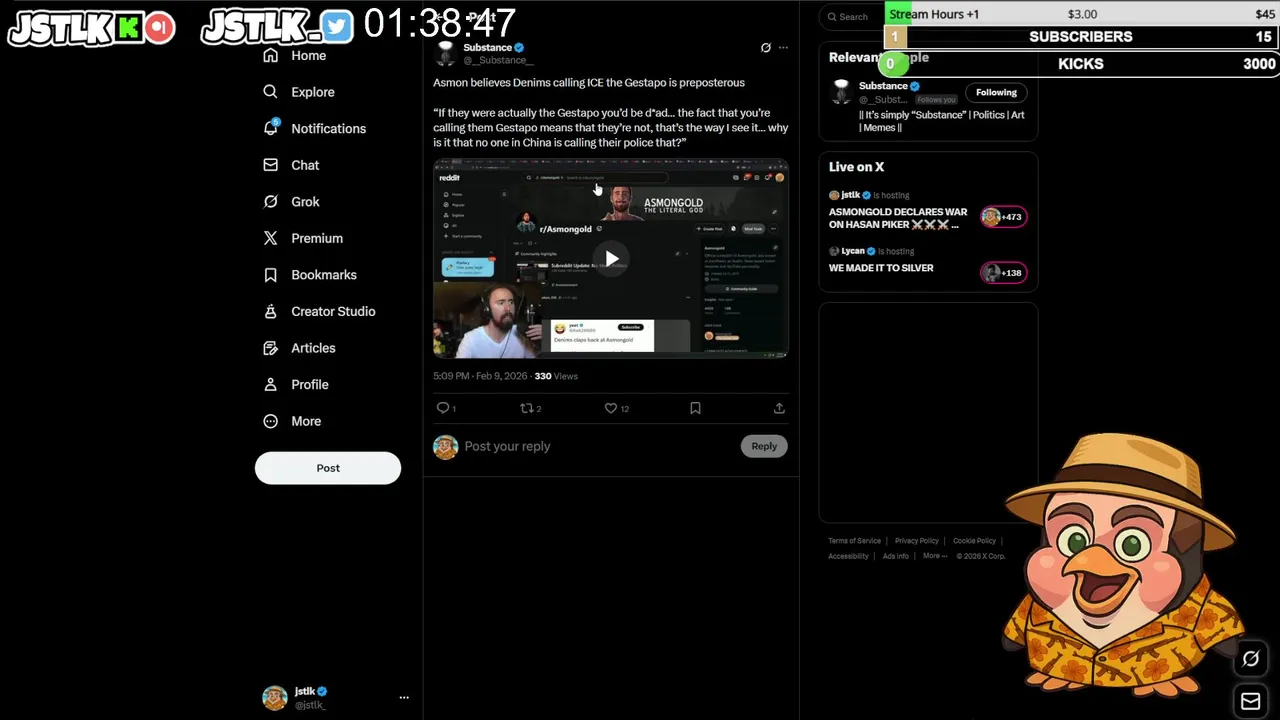Click the Notifications bell icon

click(x=270, y=128)
